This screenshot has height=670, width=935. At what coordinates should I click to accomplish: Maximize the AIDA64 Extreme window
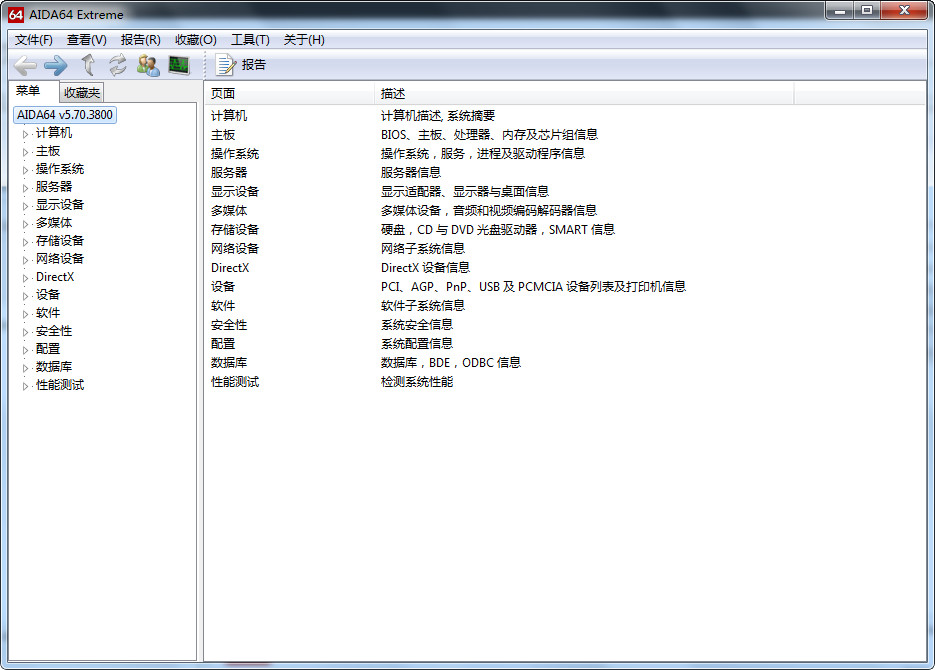866,11
